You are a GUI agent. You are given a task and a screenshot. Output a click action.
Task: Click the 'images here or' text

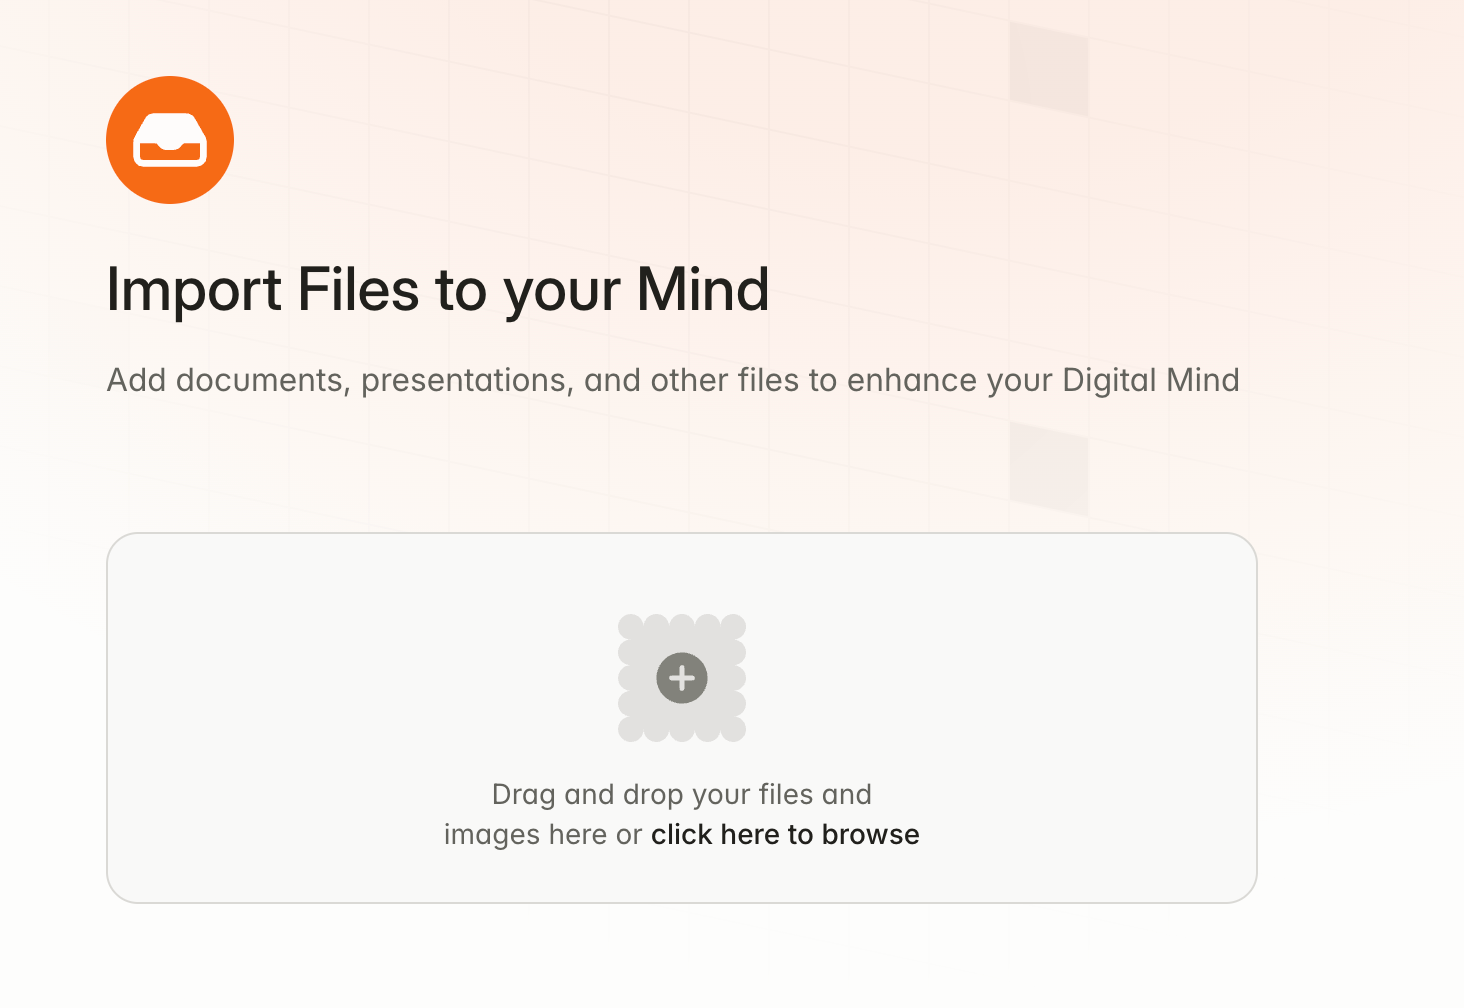pyautogui.click(x=542, y=834)
